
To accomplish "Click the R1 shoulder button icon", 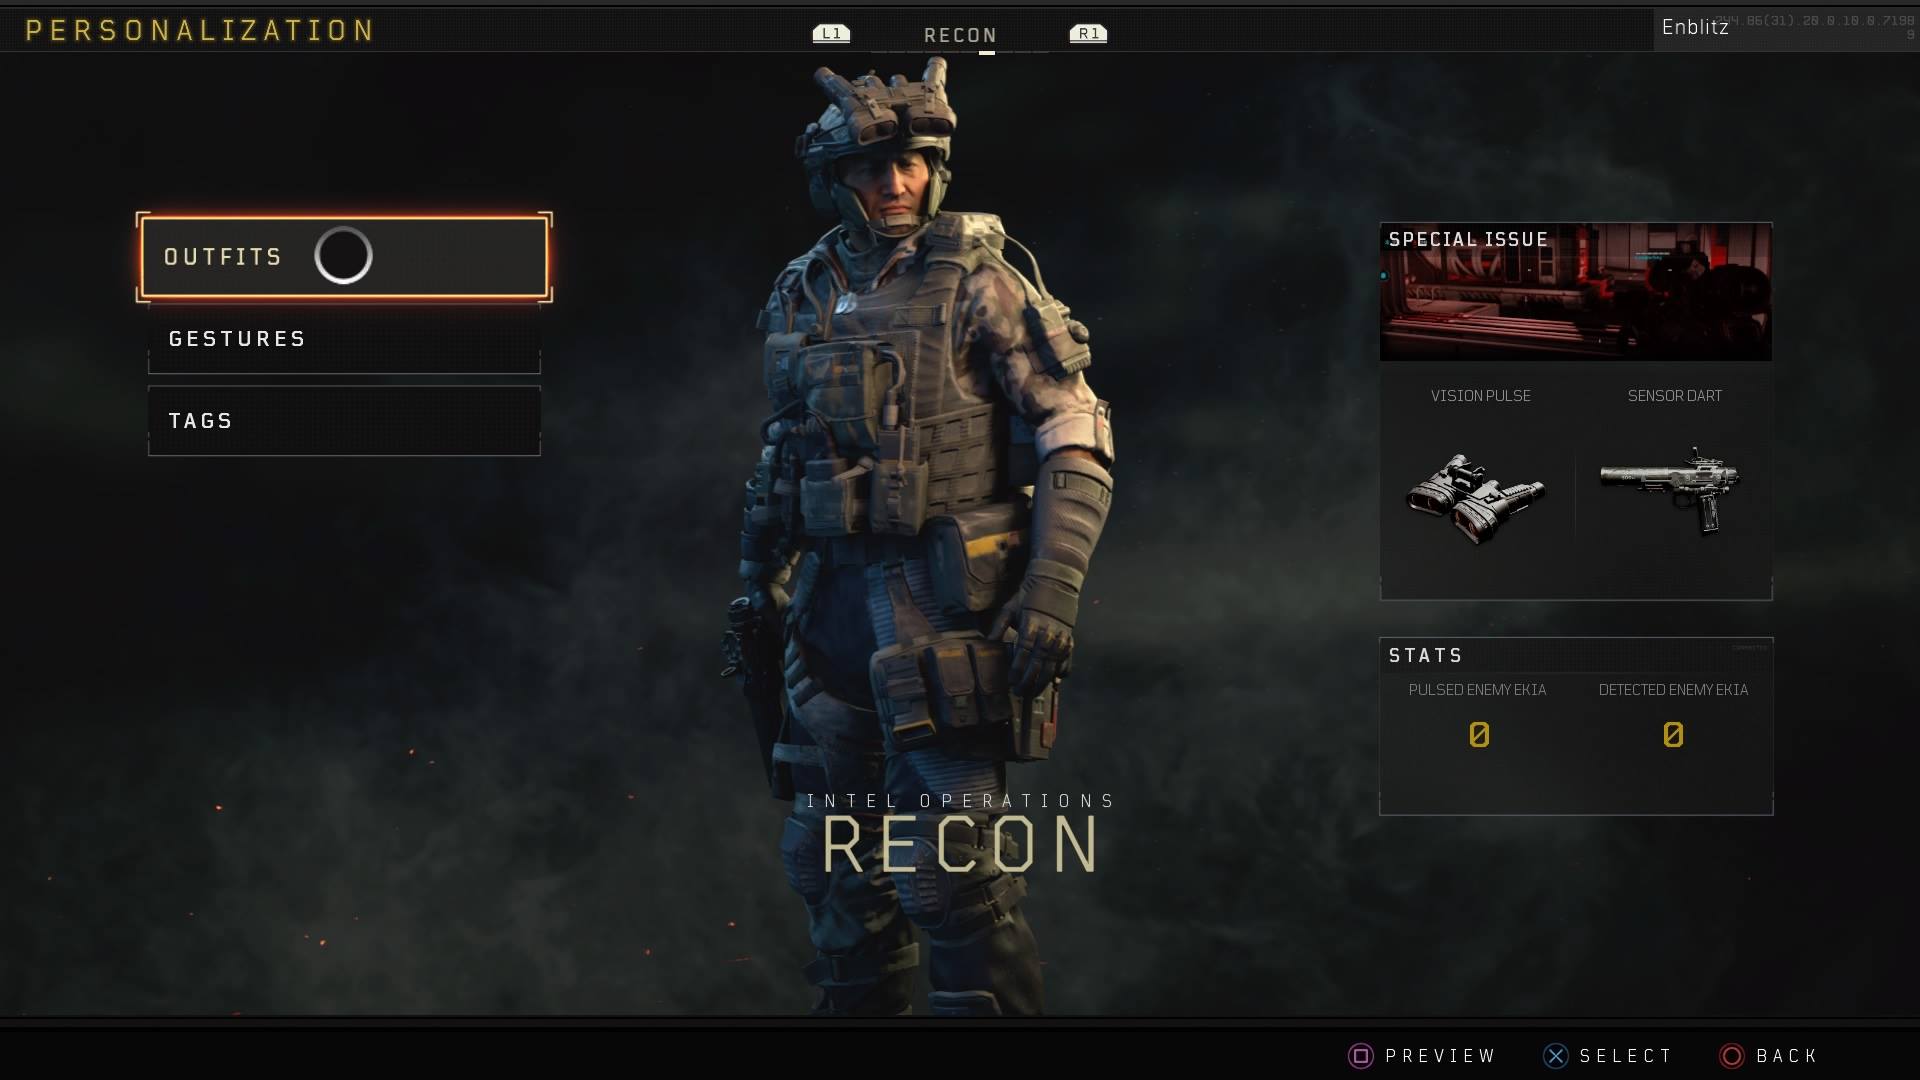I will tap(1088, 34).
